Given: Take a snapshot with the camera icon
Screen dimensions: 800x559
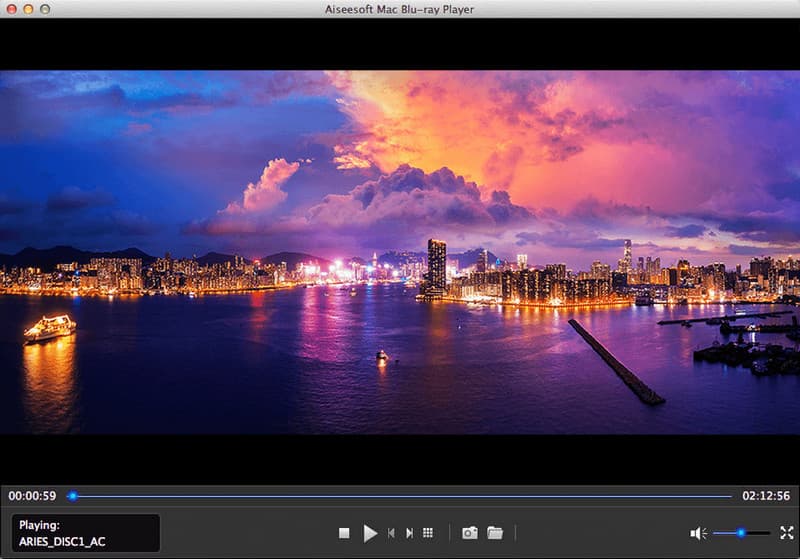Looking at the screenshot, I should 469,533.
